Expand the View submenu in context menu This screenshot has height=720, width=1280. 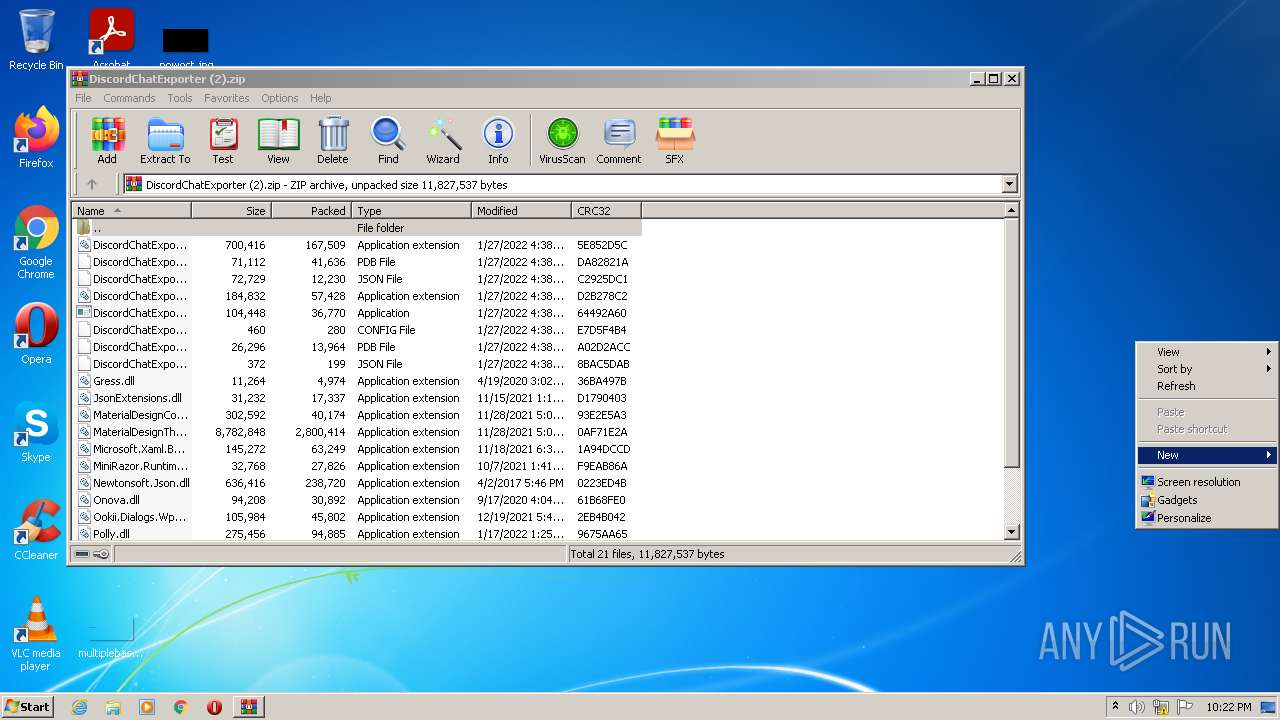(1207, 352)
